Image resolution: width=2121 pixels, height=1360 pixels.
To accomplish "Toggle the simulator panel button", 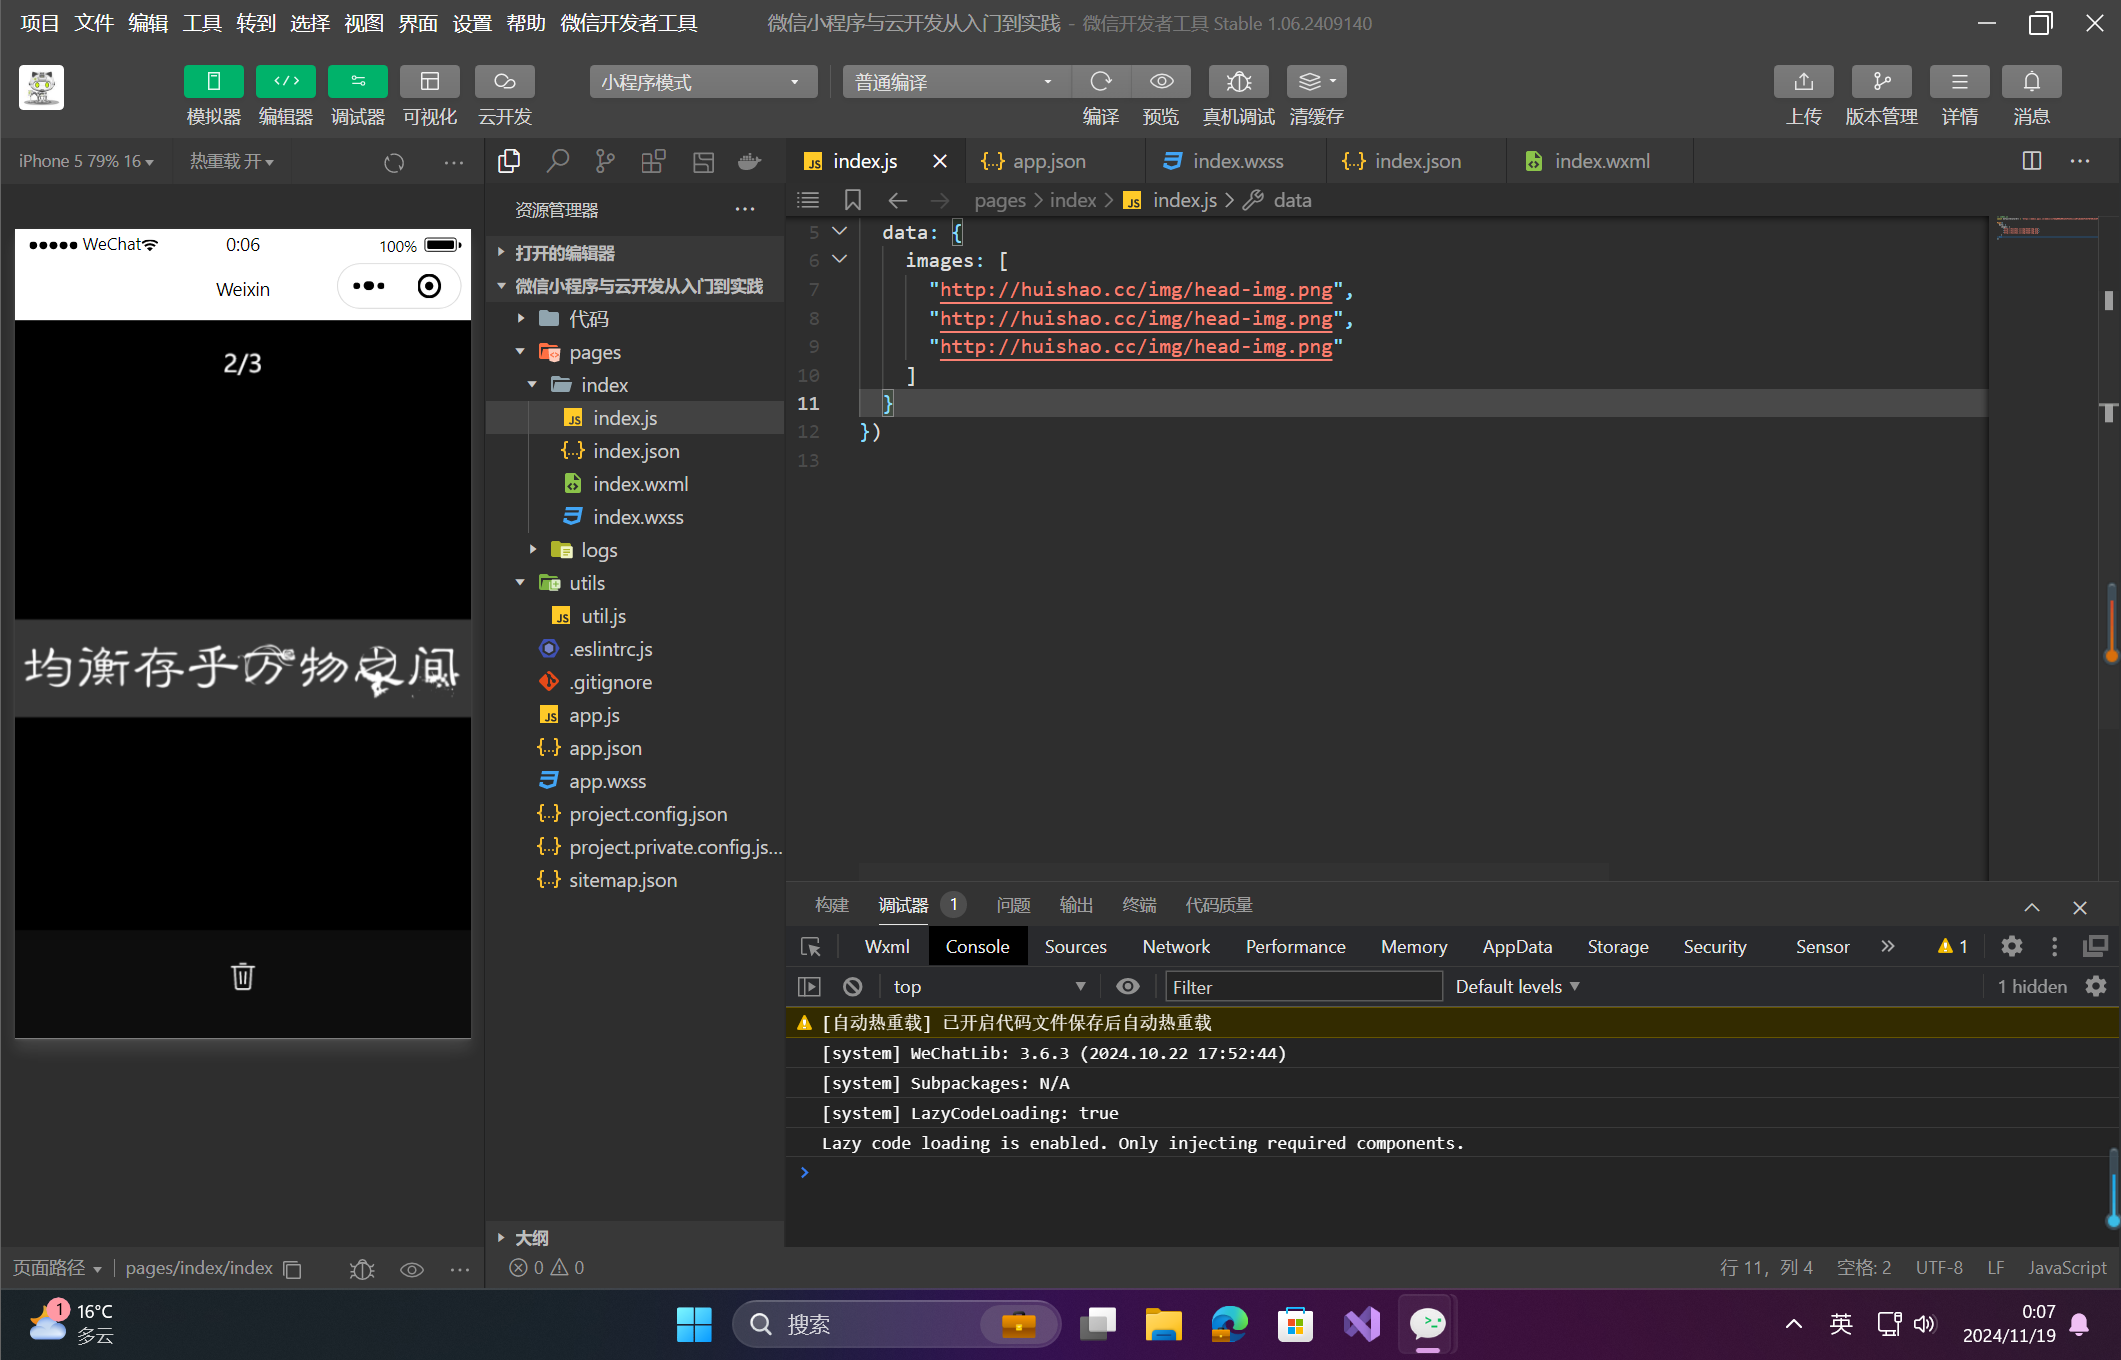I will (213, 82).
